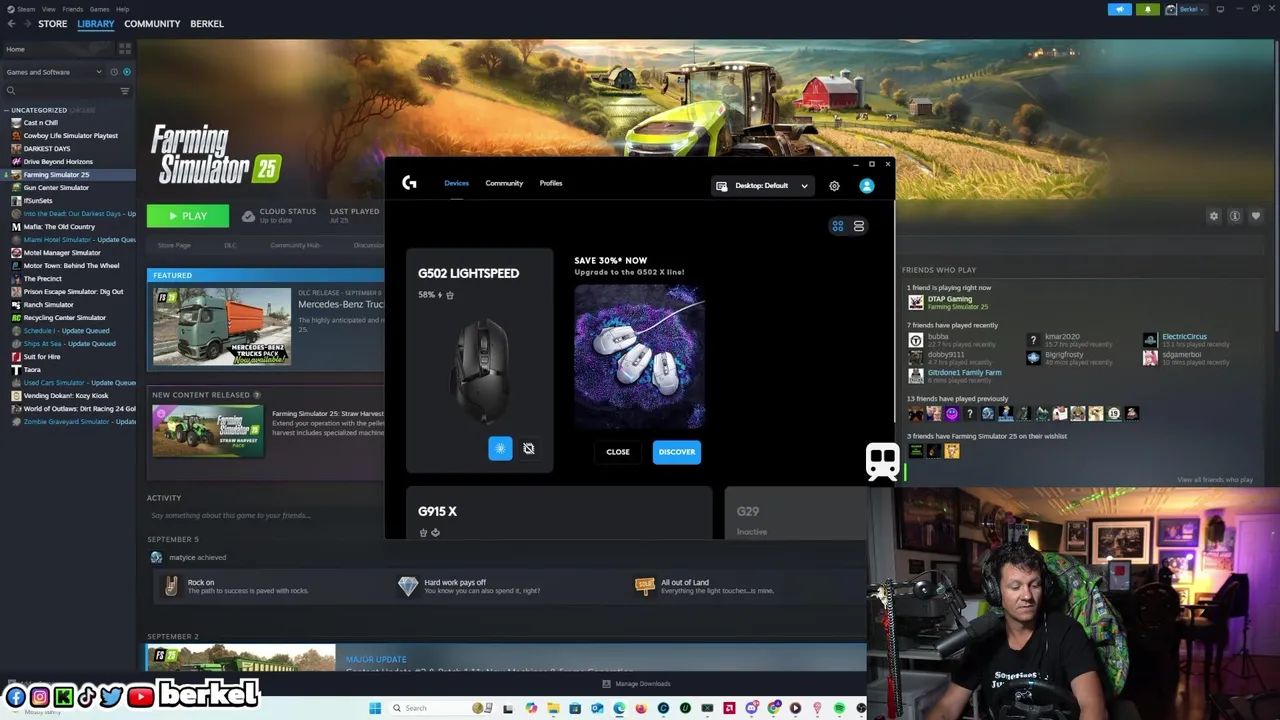Select the Profiles tab in G HUB
Screen dimensions: 1280x720
551,183
